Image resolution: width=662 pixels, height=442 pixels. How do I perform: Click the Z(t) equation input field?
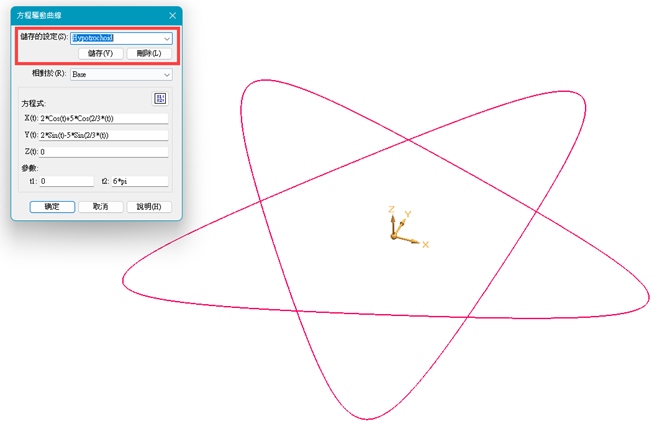tap(103, 152)
